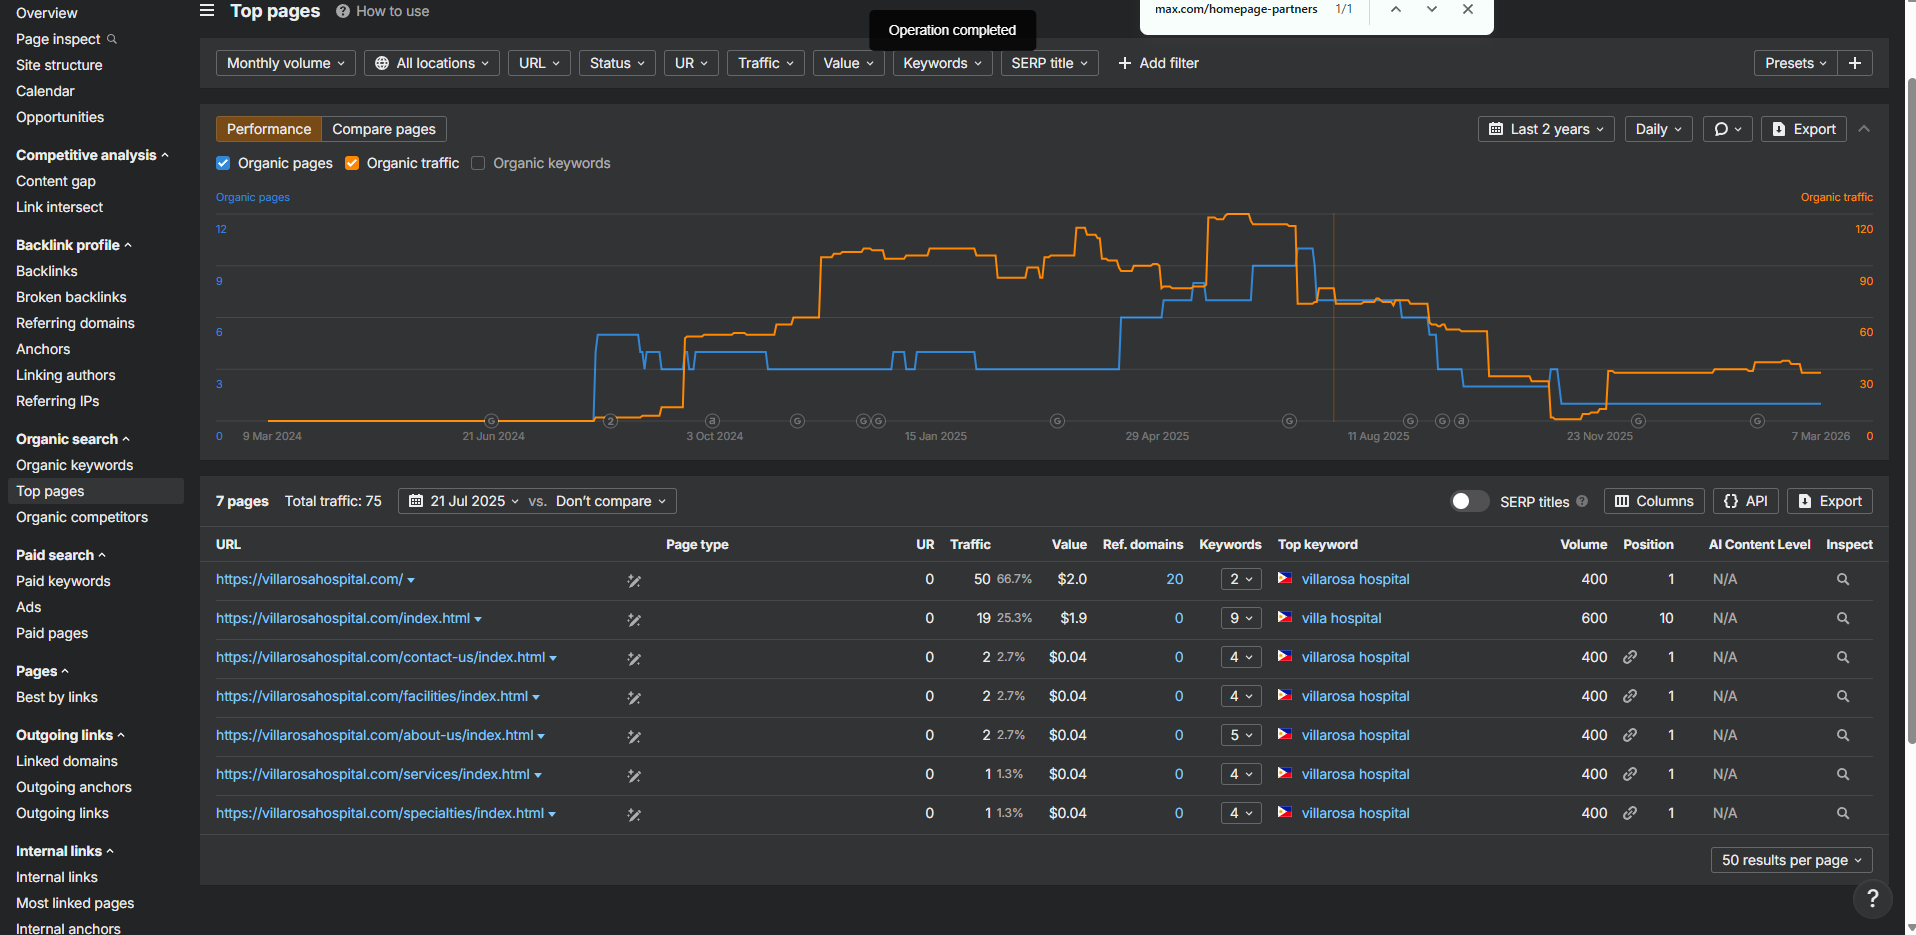Switch to the Compare pages tab
Viewport: 1916px width, 935px height.
(384, 129)
